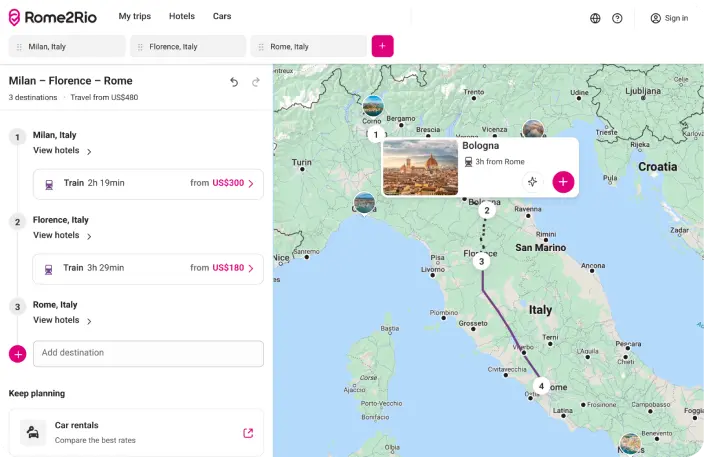Click step number 1 circle for Milan
This screenshot has height=457, width=704.
18,137
